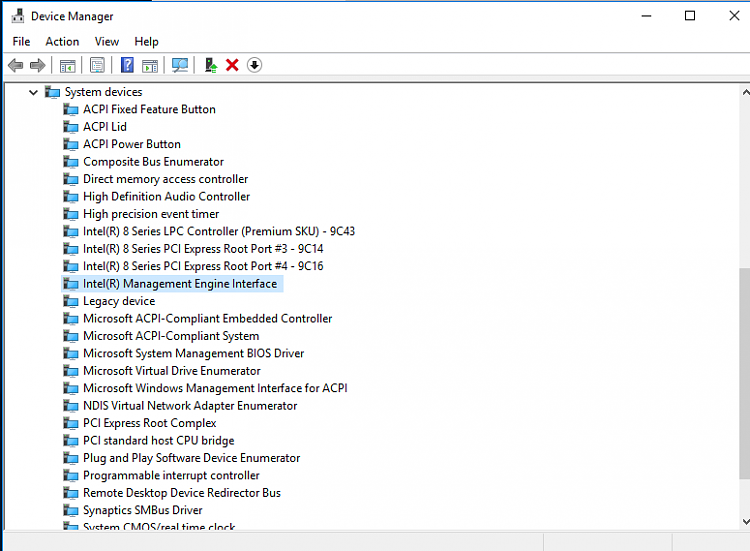Screen dimensions: 750x551
Task: Open the Help menu
Action: tap(146, 42)
